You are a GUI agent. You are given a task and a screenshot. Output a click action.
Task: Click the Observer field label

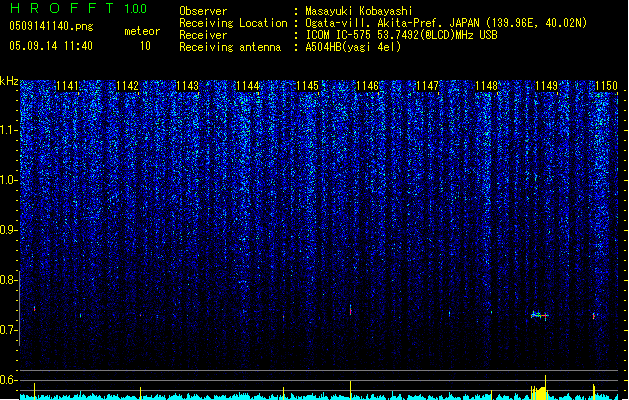[203, 11]
